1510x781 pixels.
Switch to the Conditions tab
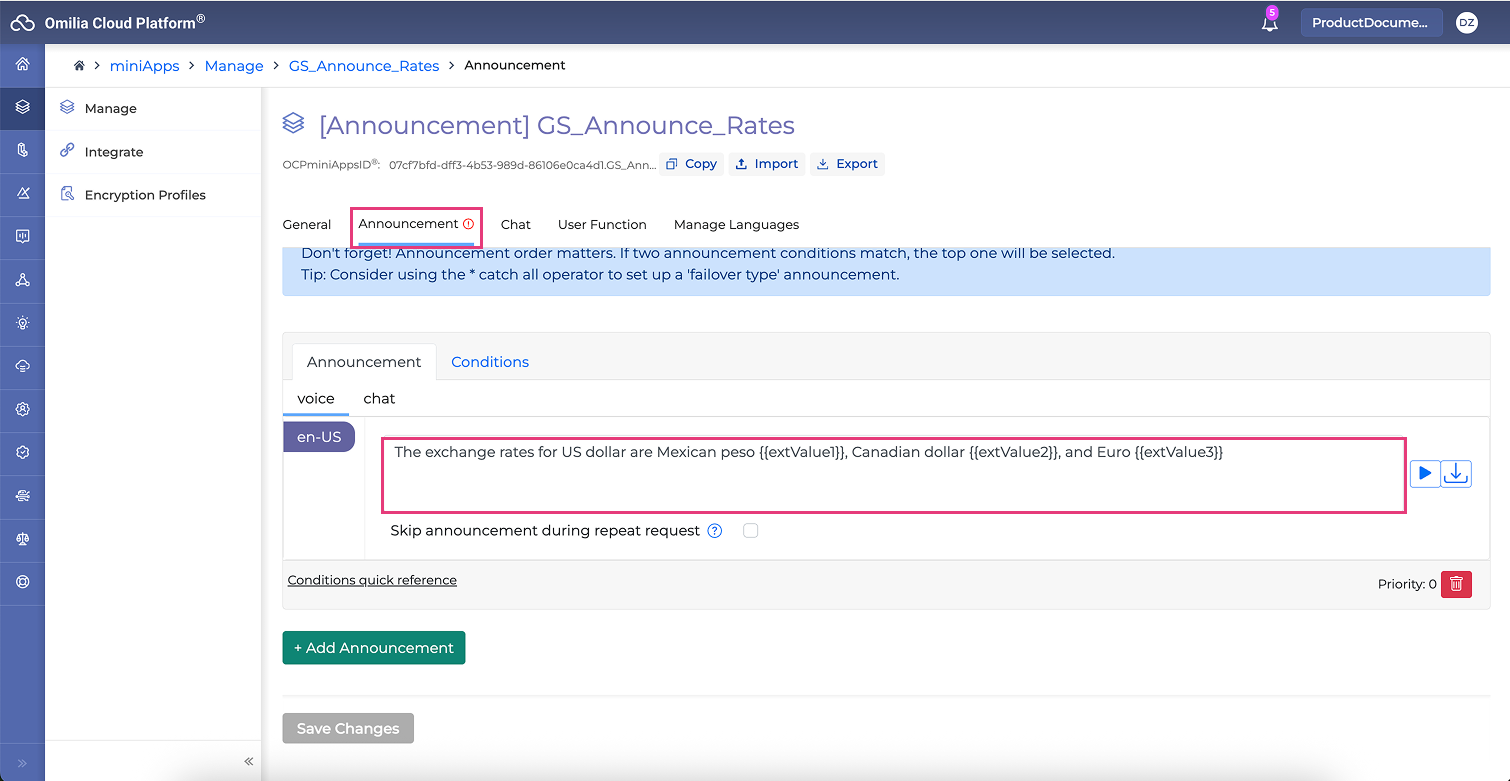(x=490, y=362)
